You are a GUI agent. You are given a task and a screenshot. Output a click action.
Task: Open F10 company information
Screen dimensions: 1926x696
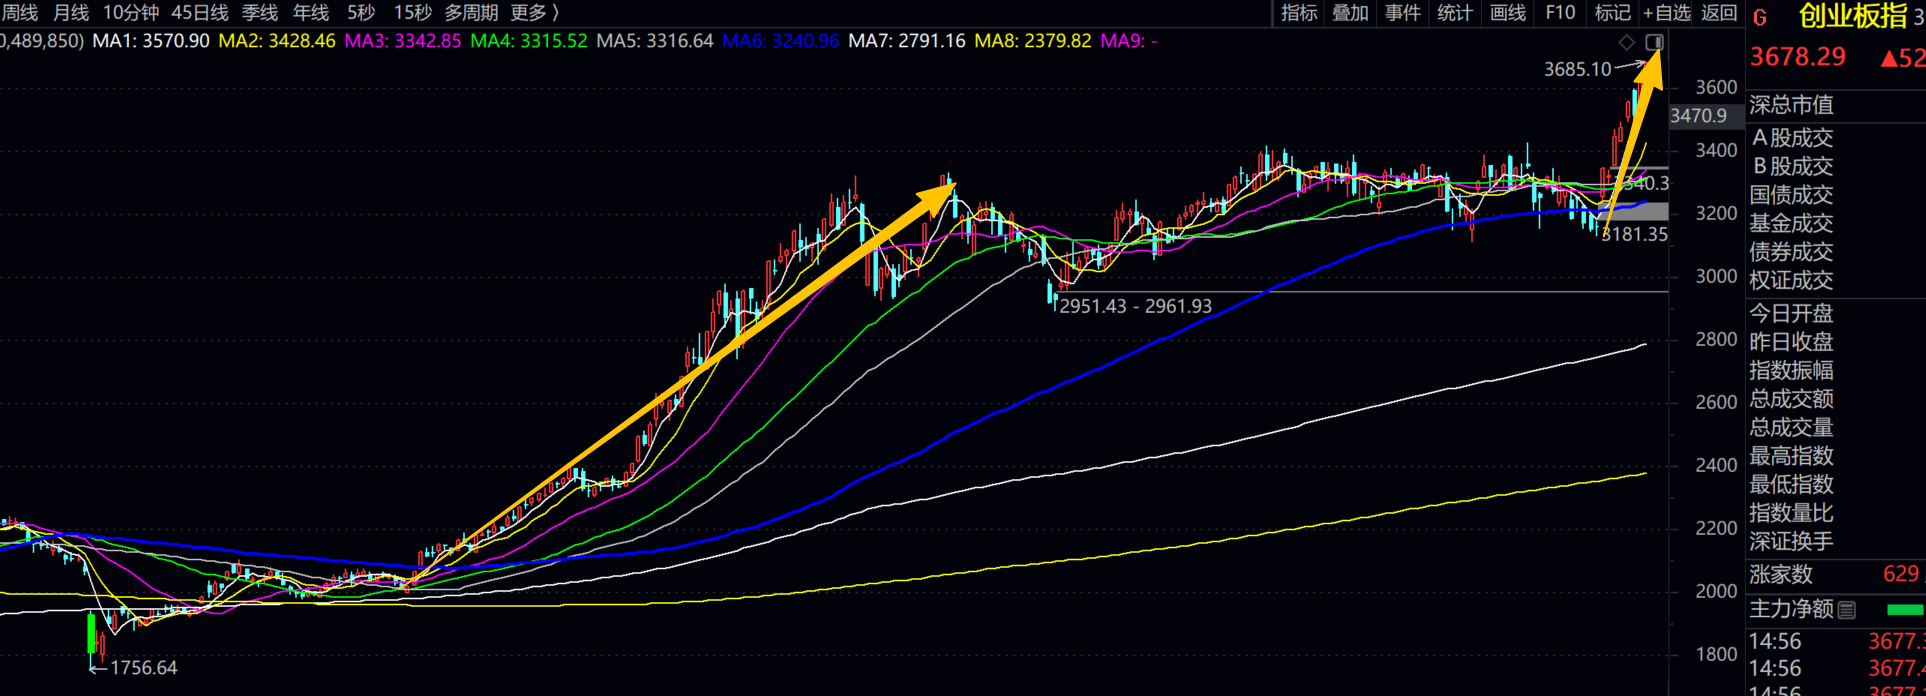(1560, 13)
